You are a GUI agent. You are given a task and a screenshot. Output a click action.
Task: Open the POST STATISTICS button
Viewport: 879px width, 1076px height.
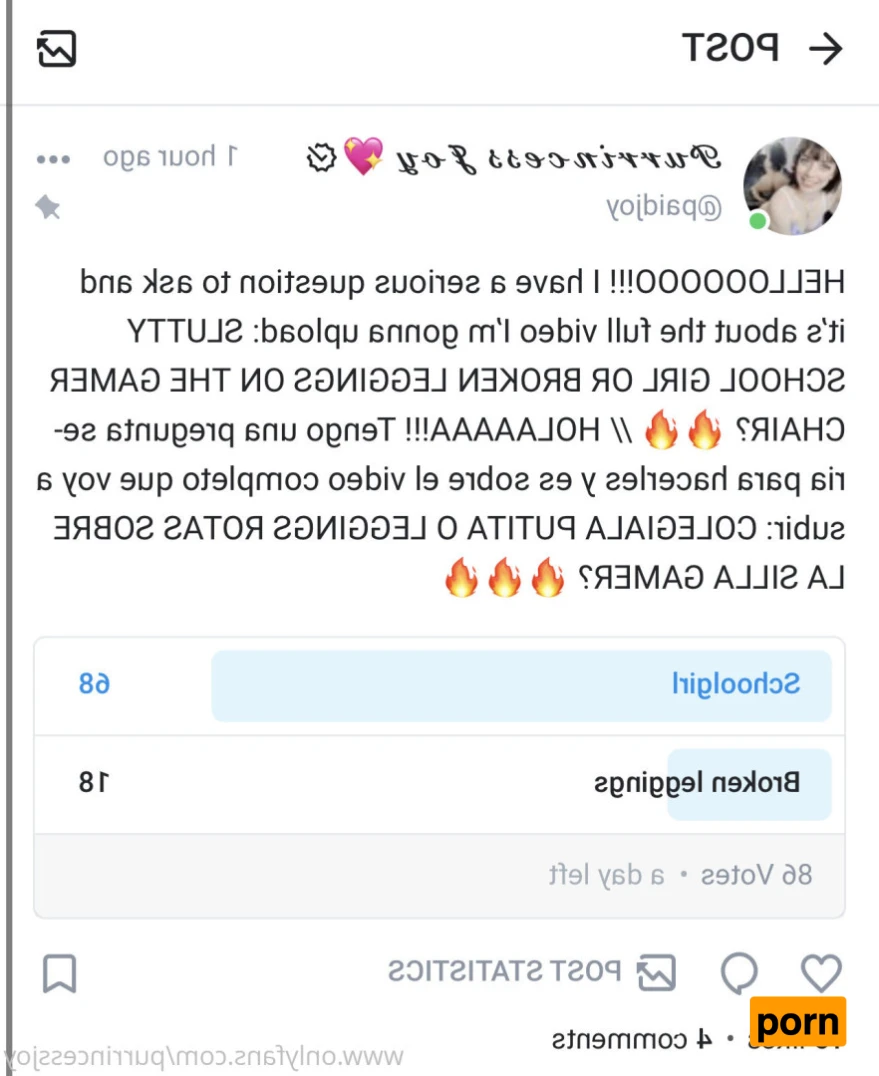pos(504,971)
